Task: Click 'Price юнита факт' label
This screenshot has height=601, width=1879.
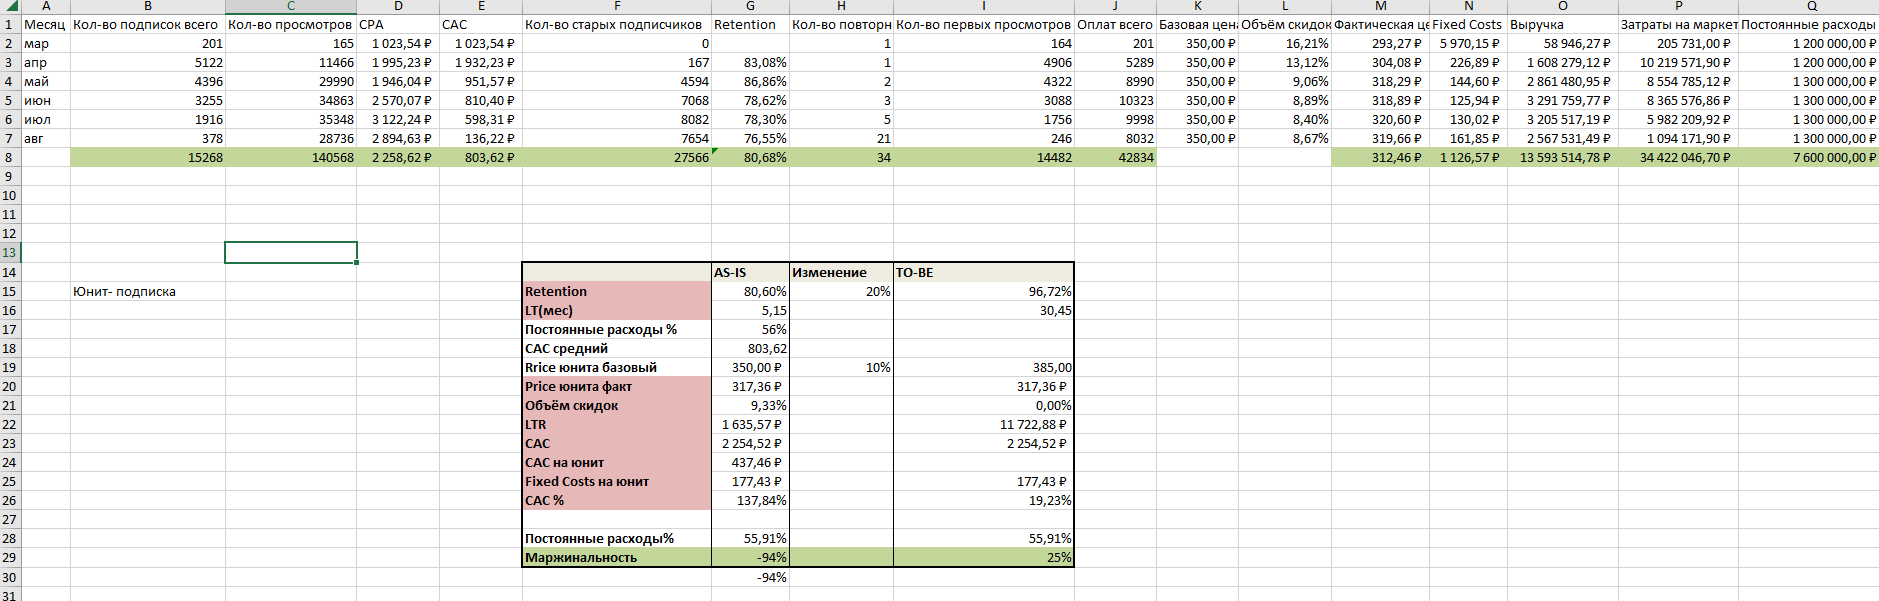Action: pyautogui.click(x=617, y=386)
